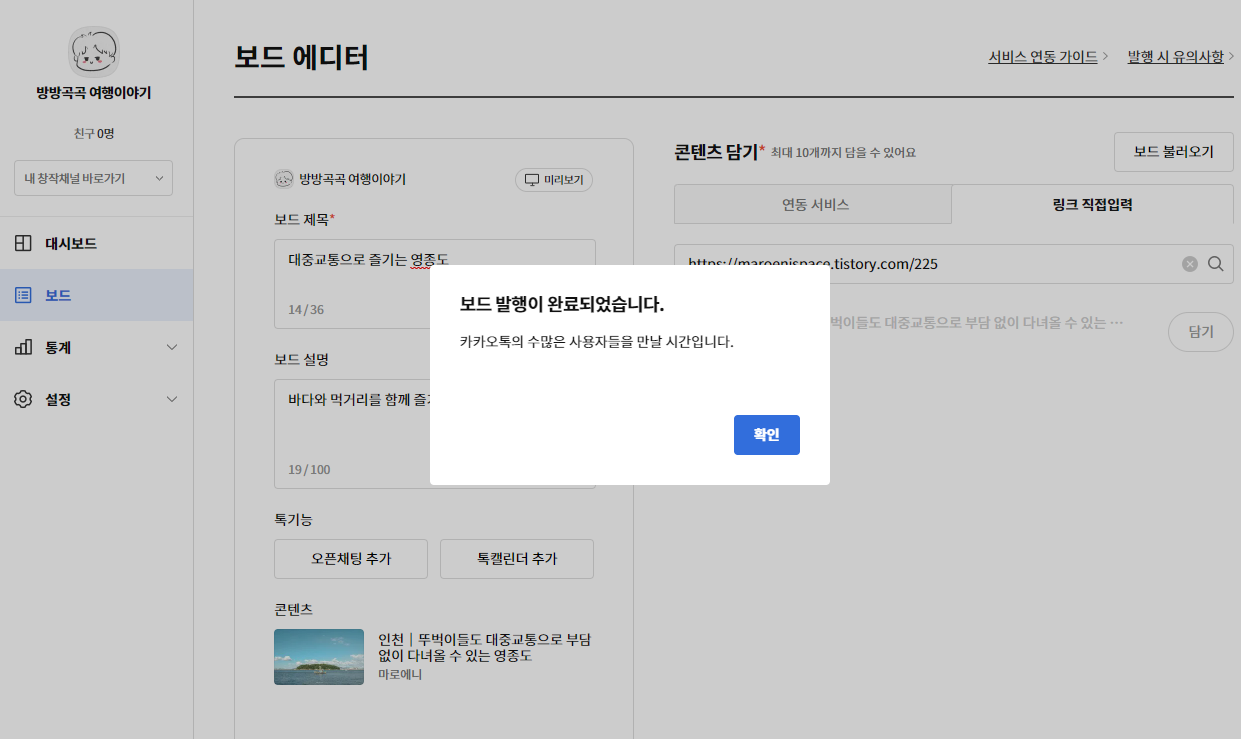Select the 보드 list icon in sidebar
Viewport: 1241px width, 739px height.
pos(23,295)
